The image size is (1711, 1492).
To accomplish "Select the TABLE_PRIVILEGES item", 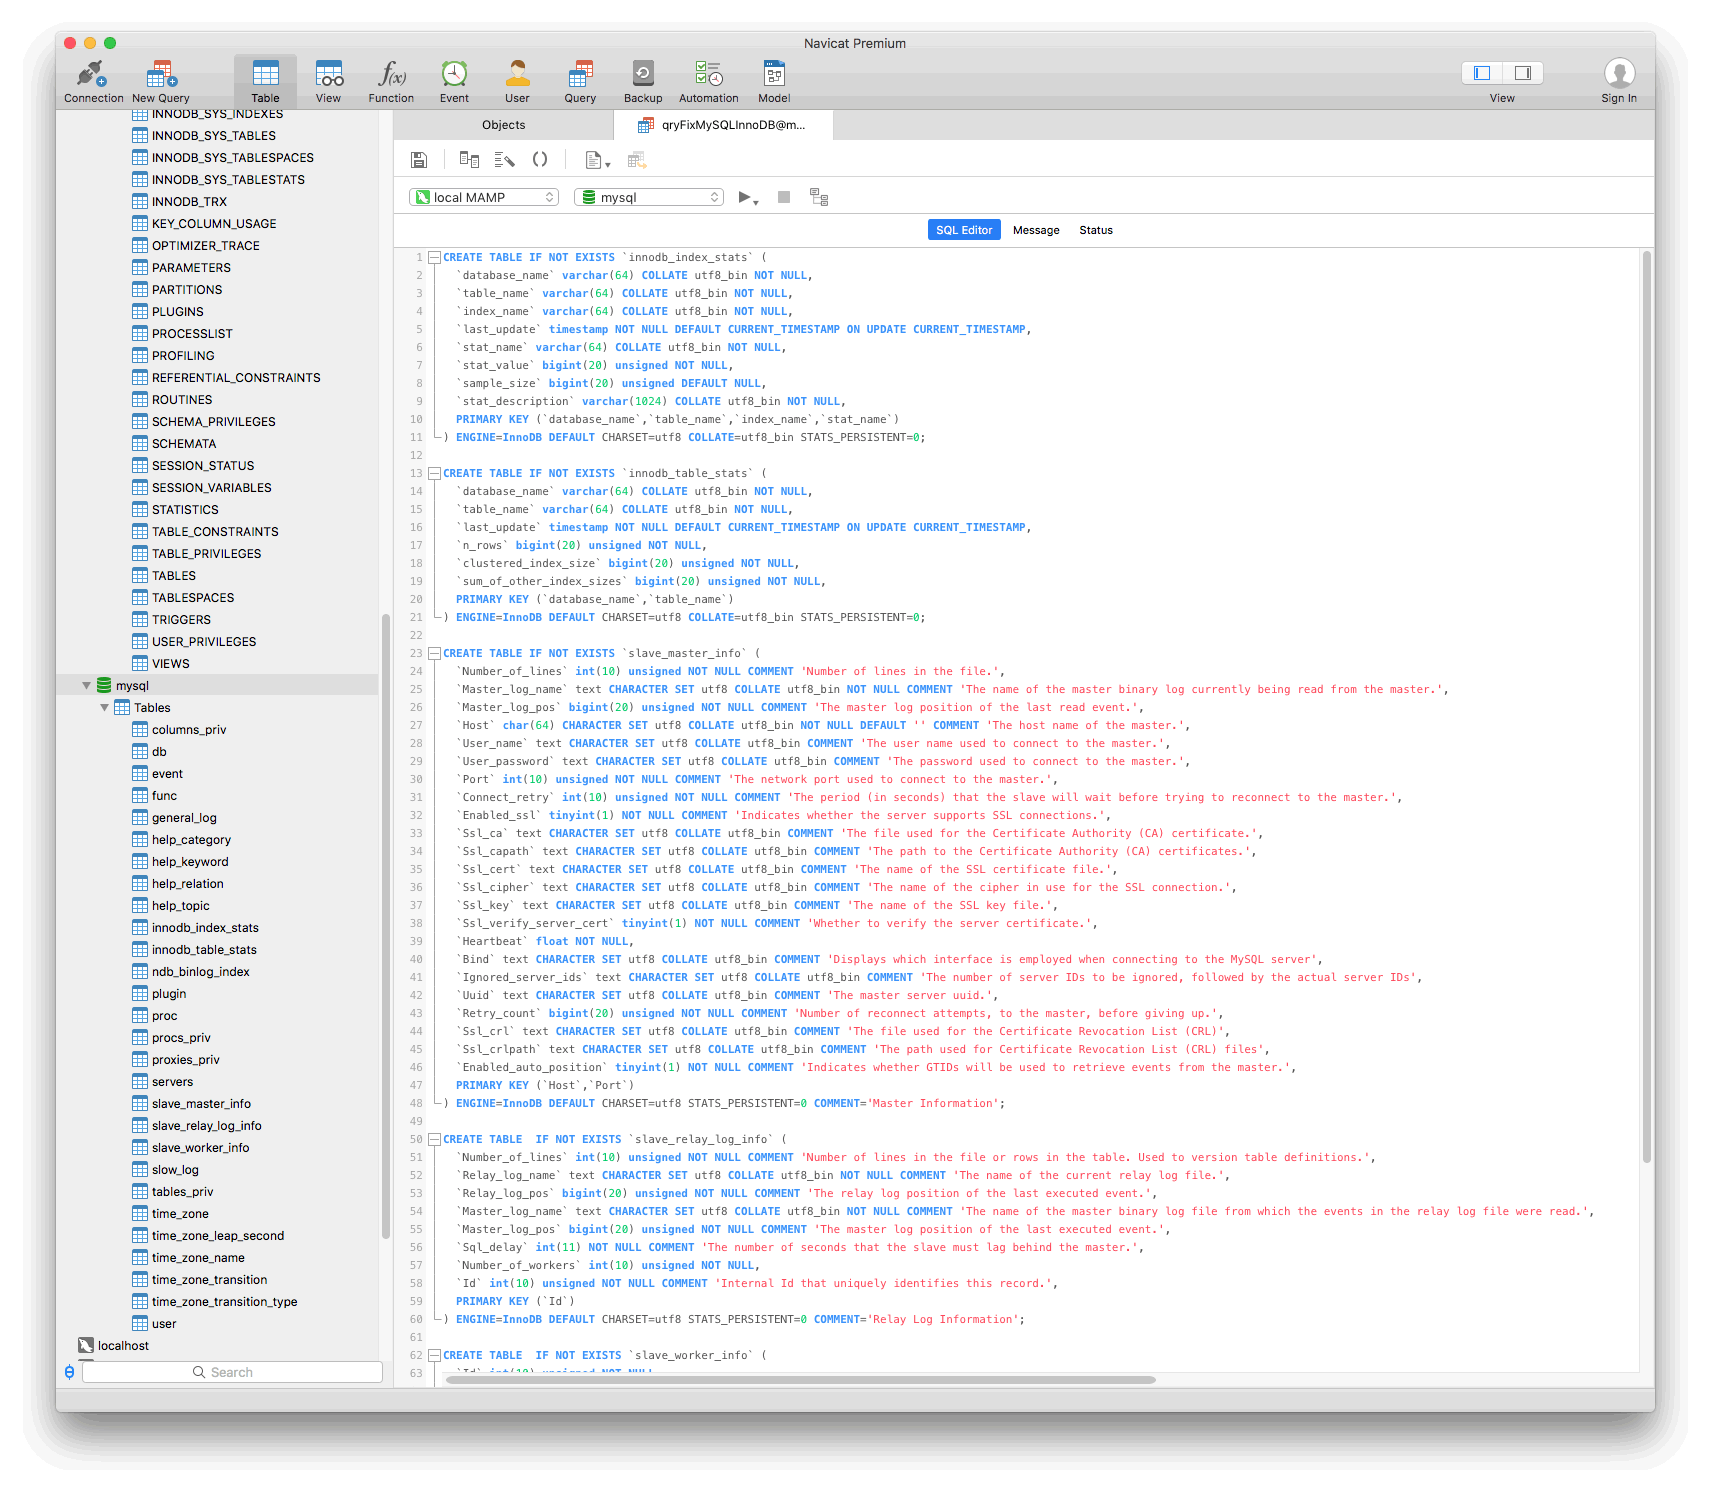I will (x=206, y=554).
